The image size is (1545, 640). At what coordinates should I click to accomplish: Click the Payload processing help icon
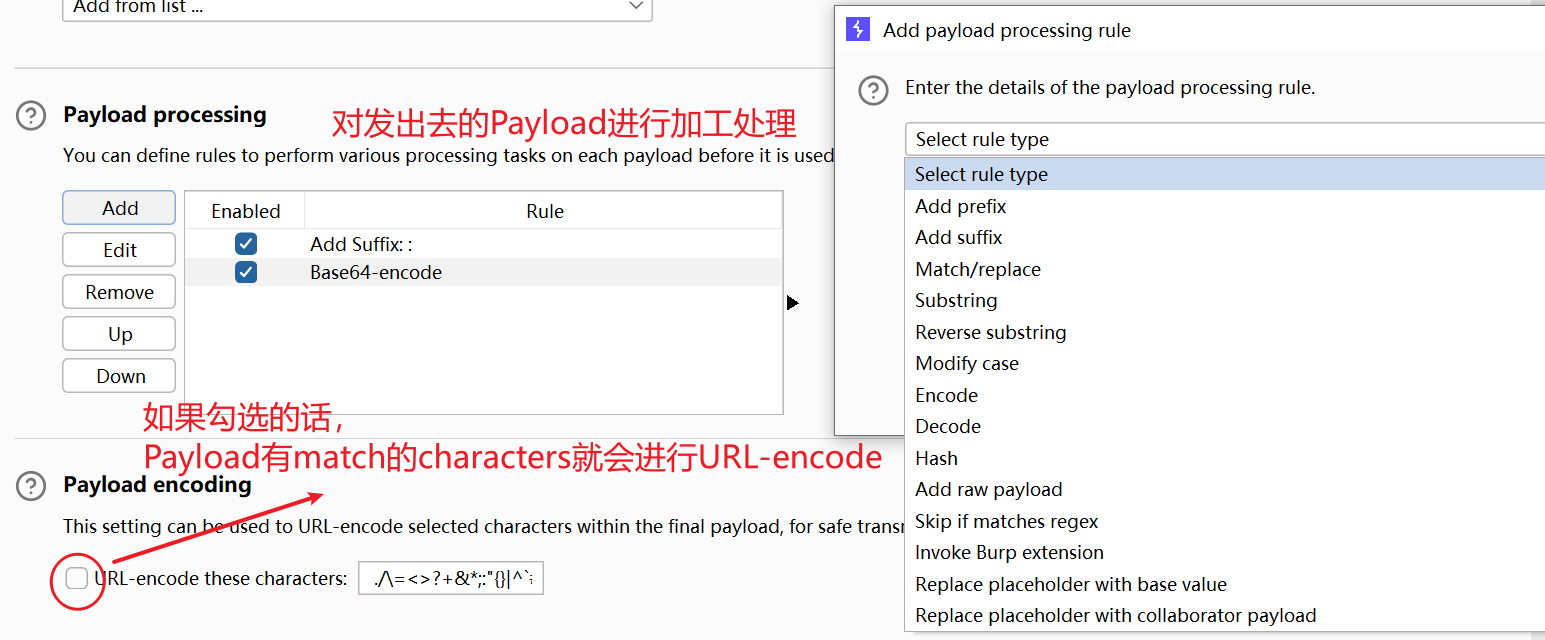point(31,116)
